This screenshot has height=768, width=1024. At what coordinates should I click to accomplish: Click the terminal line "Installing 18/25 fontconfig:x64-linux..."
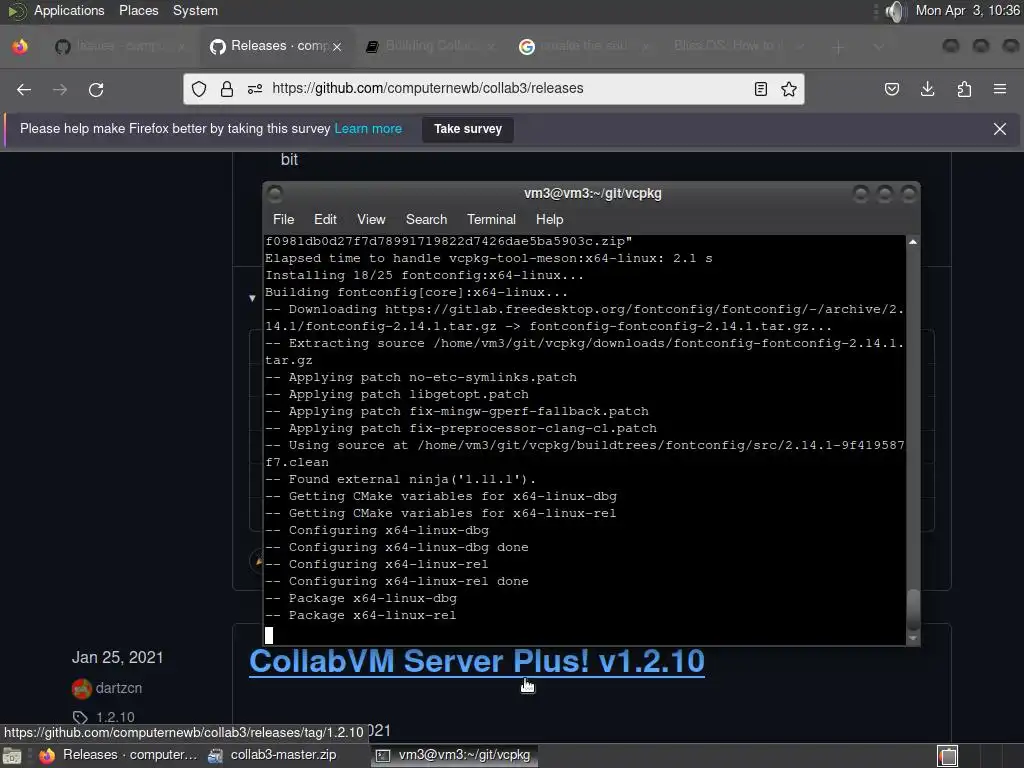tap(424, 276)
